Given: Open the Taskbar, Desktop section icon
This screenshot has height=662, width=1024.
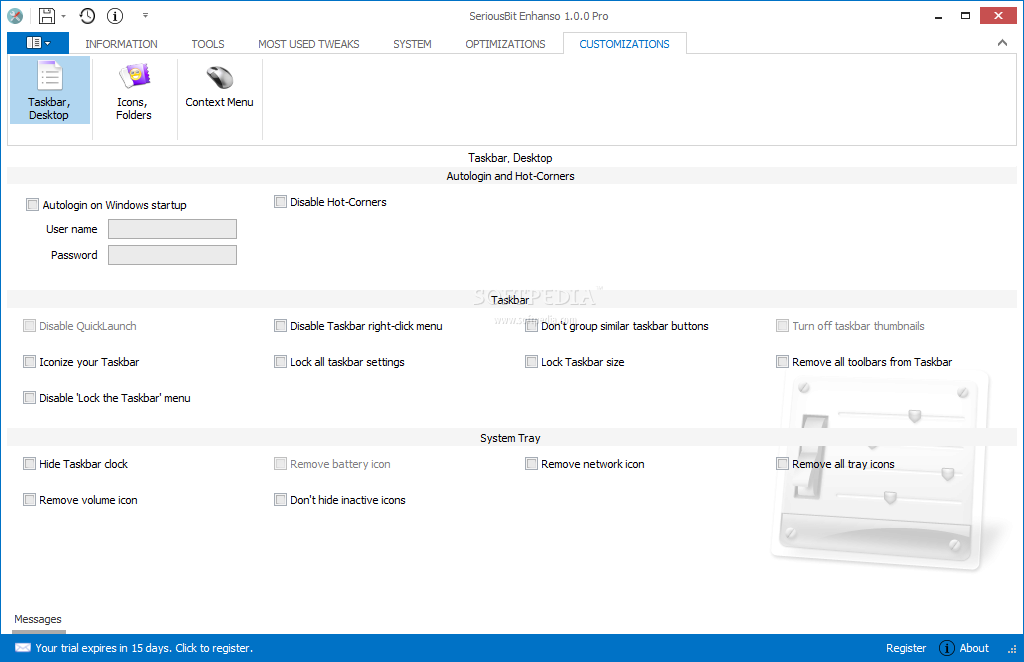Looking at the screenshot, I should pos(49,90).
